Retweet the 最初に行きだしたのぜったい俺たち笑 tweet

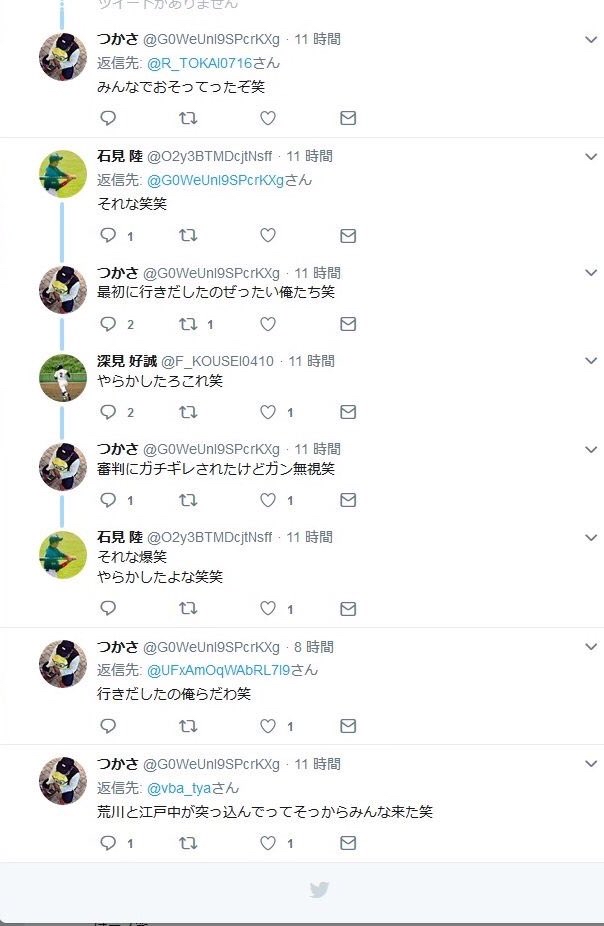(188, 324)
